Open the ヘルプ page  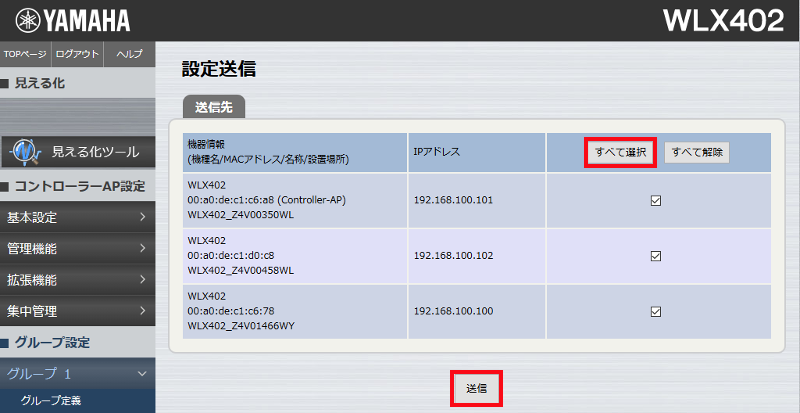[x=129, y=54]
